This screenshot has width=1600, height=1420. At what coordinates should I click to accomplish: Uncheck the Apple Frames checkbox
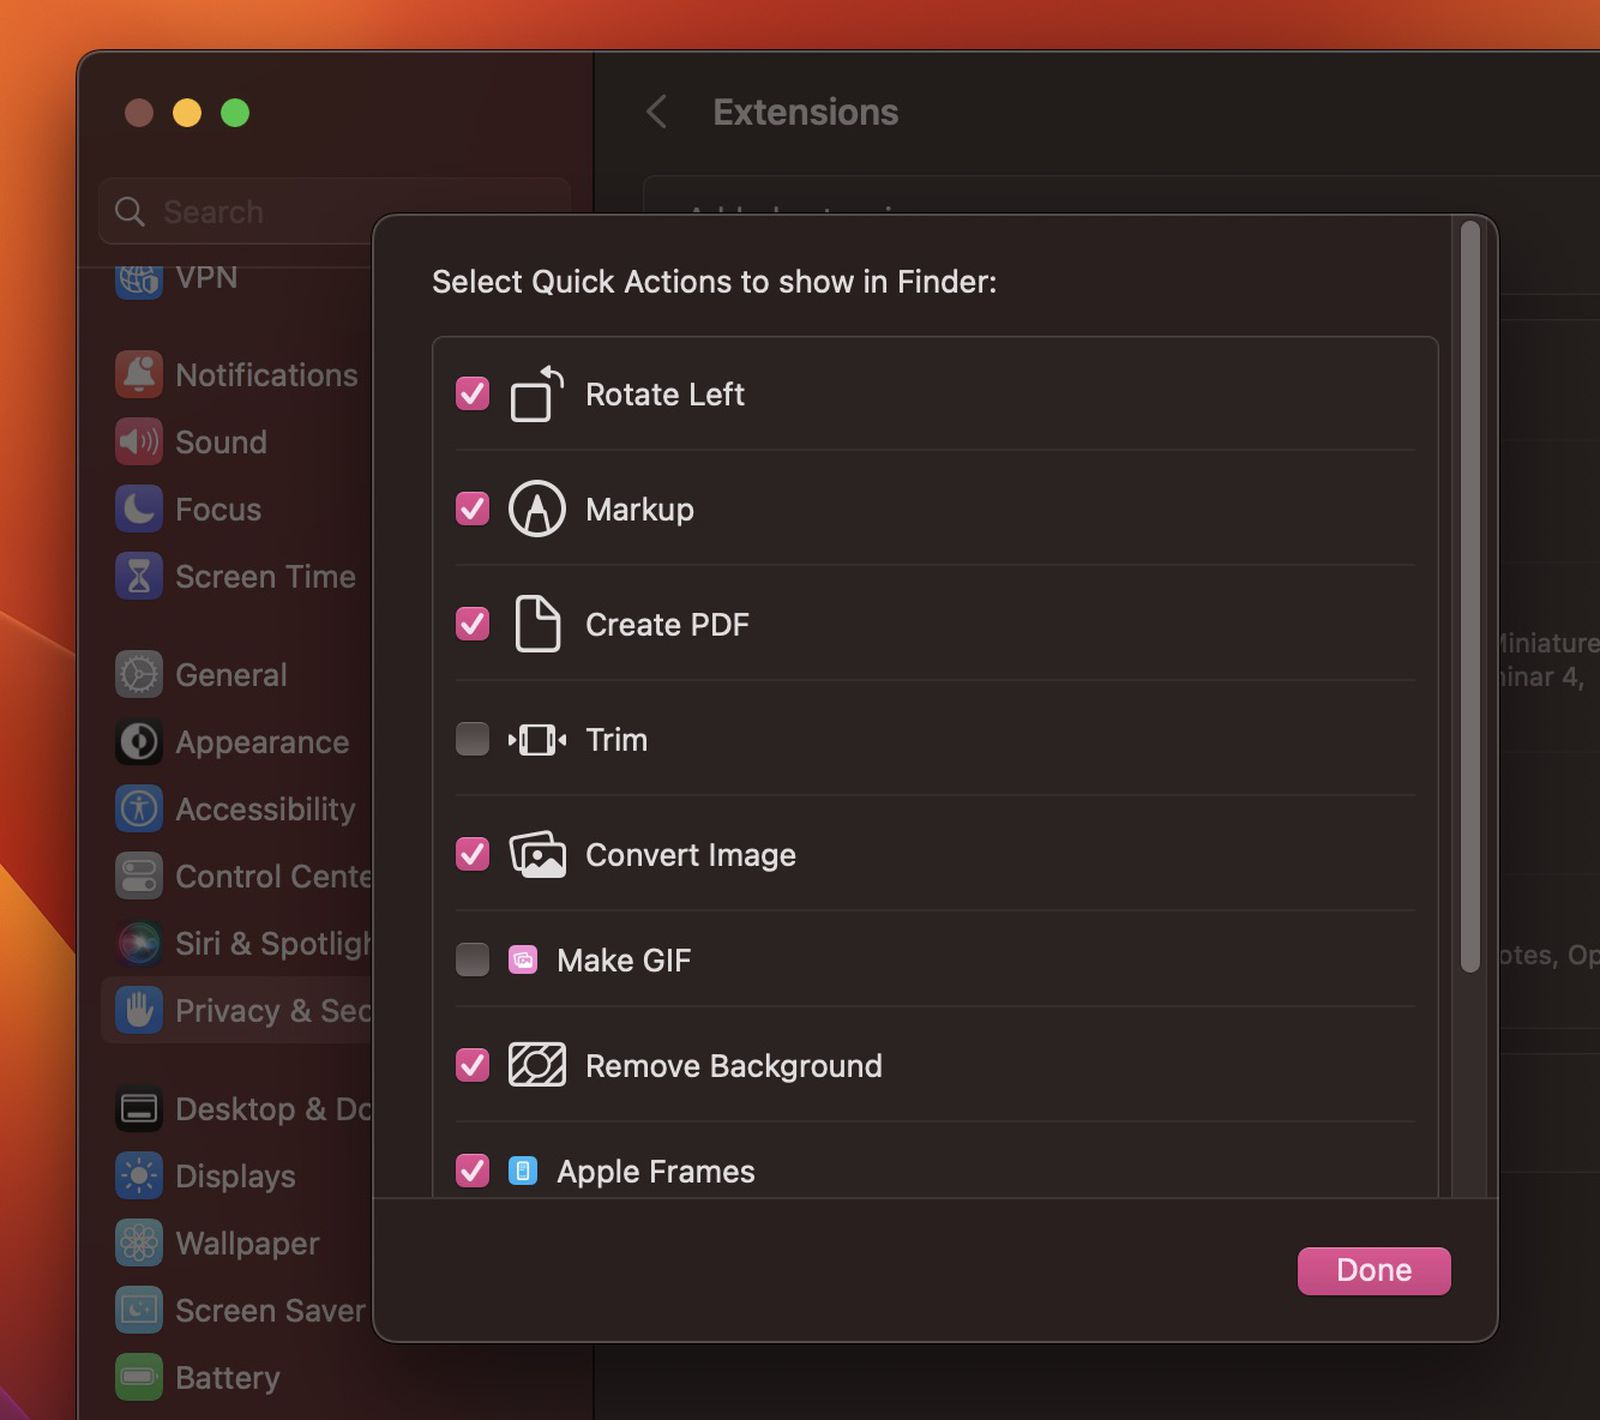[472, 1170]
